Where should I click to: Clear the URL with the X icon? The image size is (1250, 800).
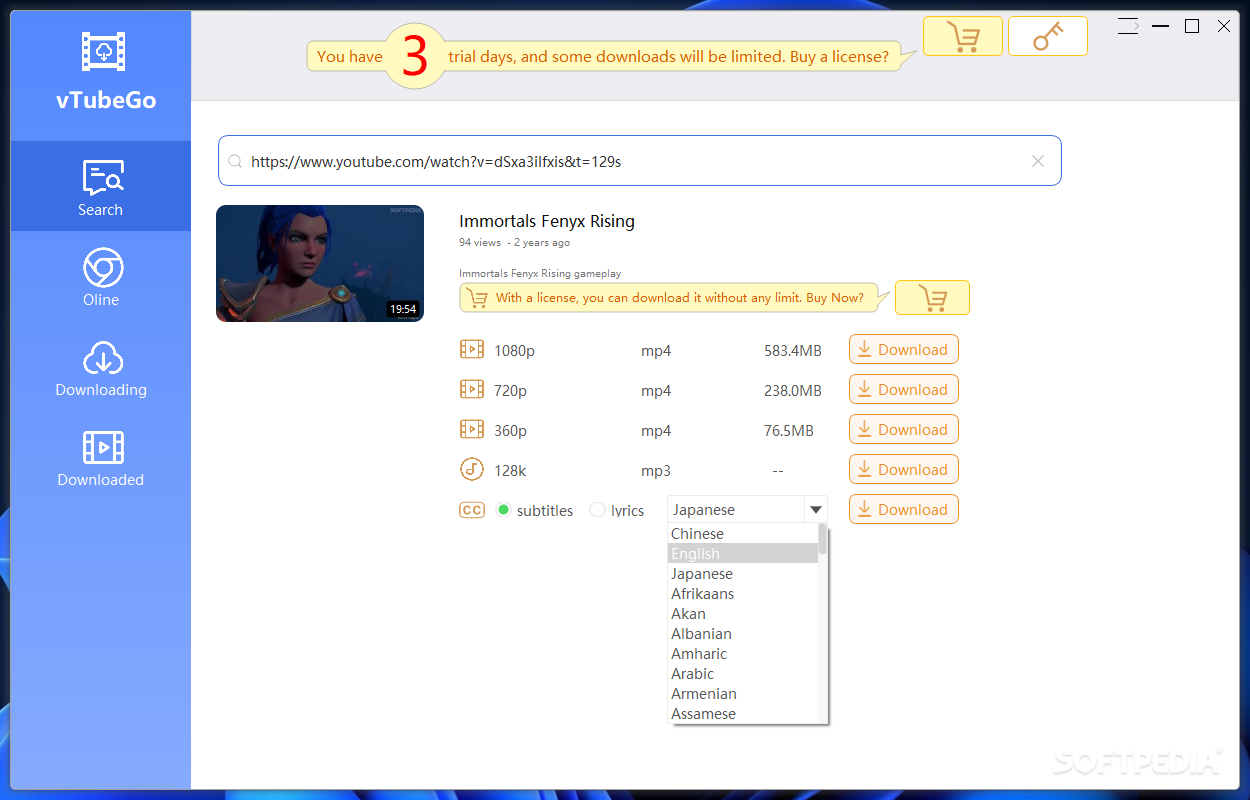click(x=1038, y=161)
